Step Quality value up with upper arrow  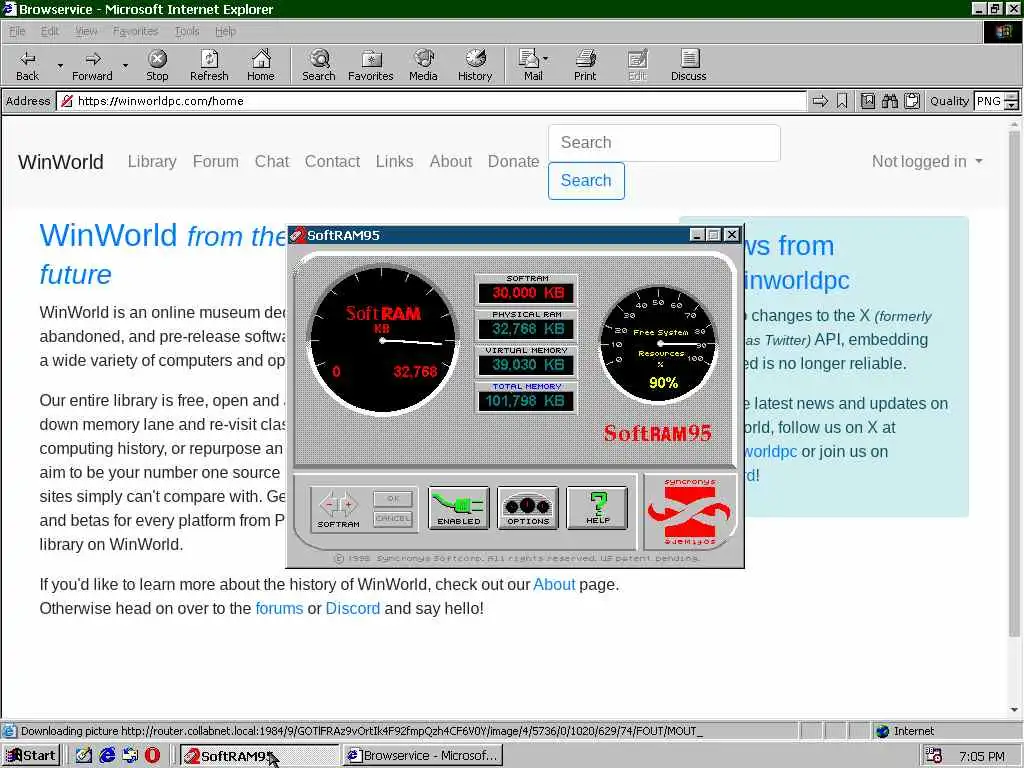pos(1011,97)
